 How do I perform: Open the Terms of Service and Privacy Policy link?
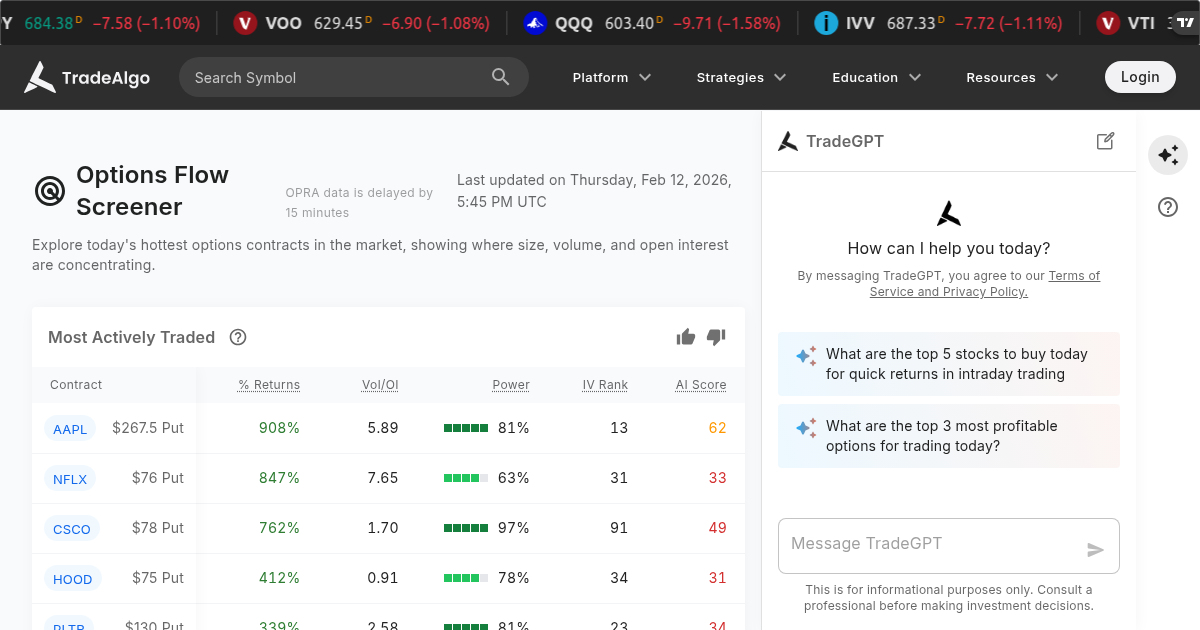click(x=985, y=284)
